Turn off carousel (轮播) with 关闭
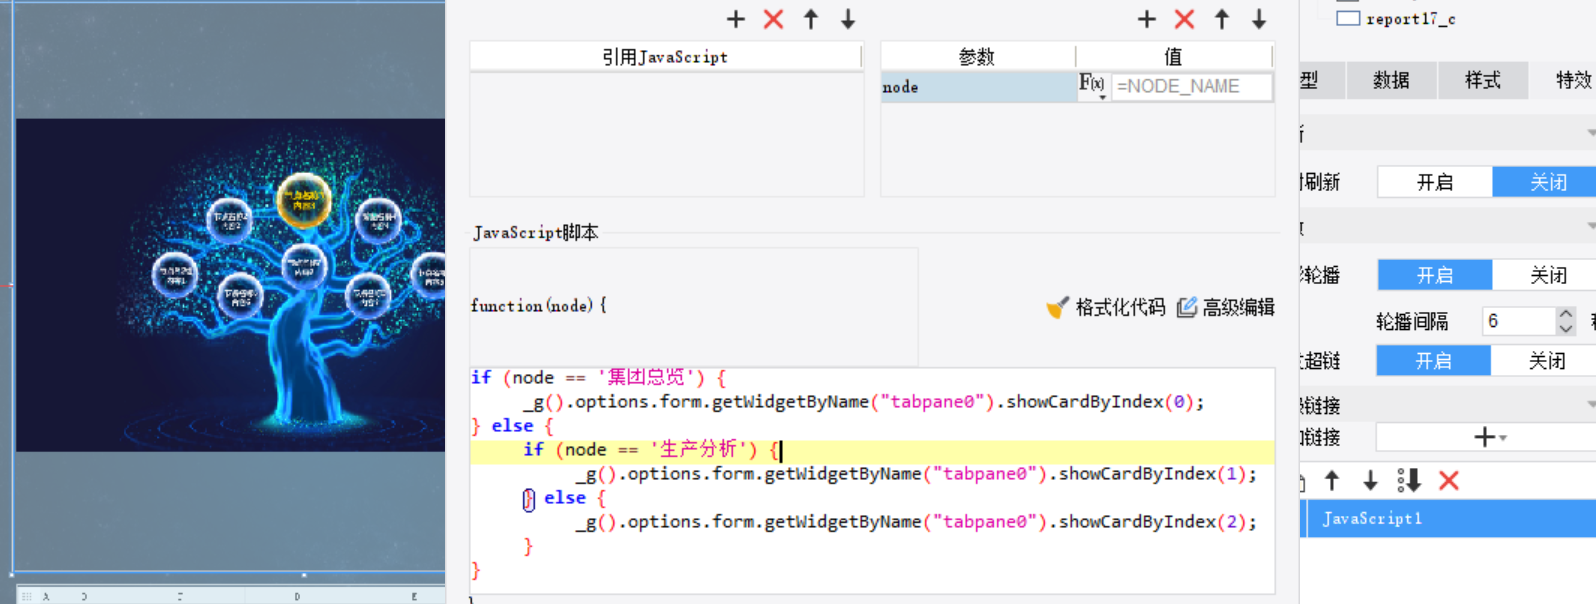The height and width of the screenshot is (604, 1596). 1548,275
